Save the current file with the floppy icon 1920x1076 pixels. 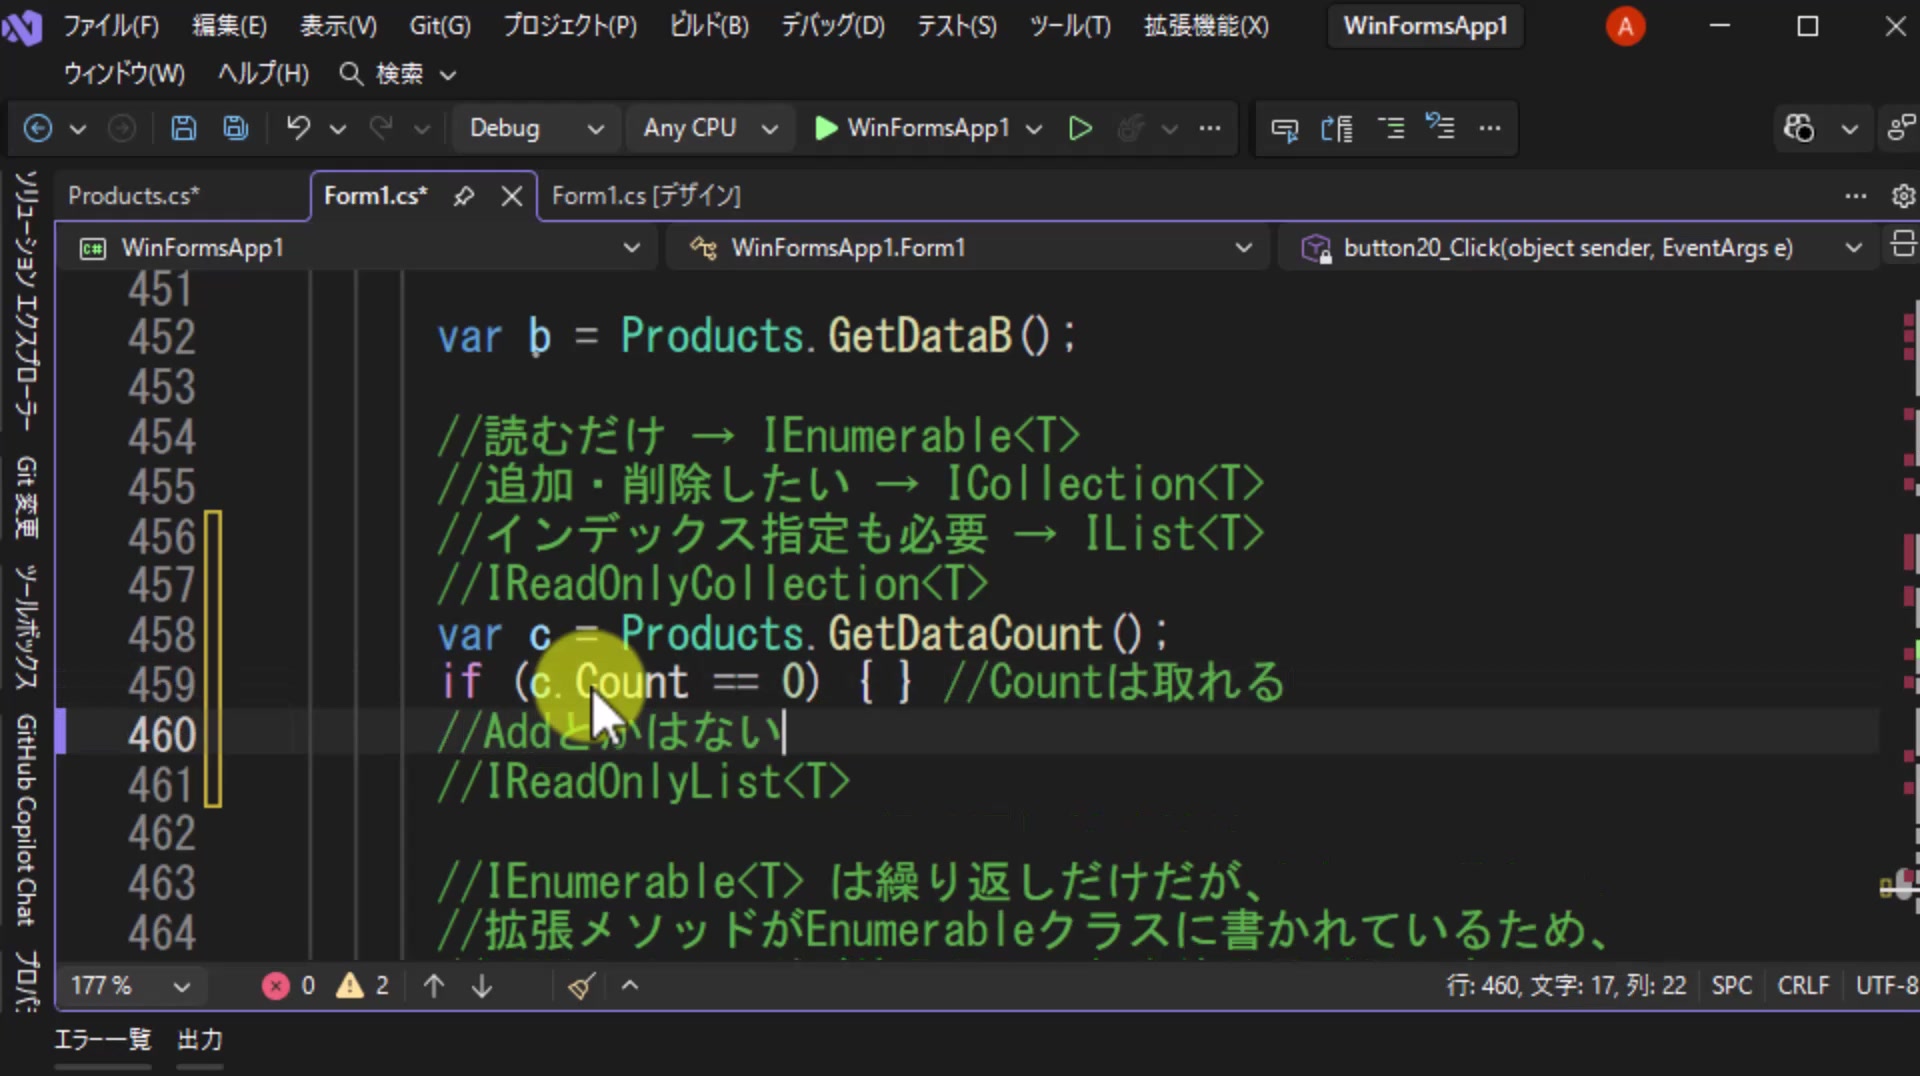tap(183, 128)
